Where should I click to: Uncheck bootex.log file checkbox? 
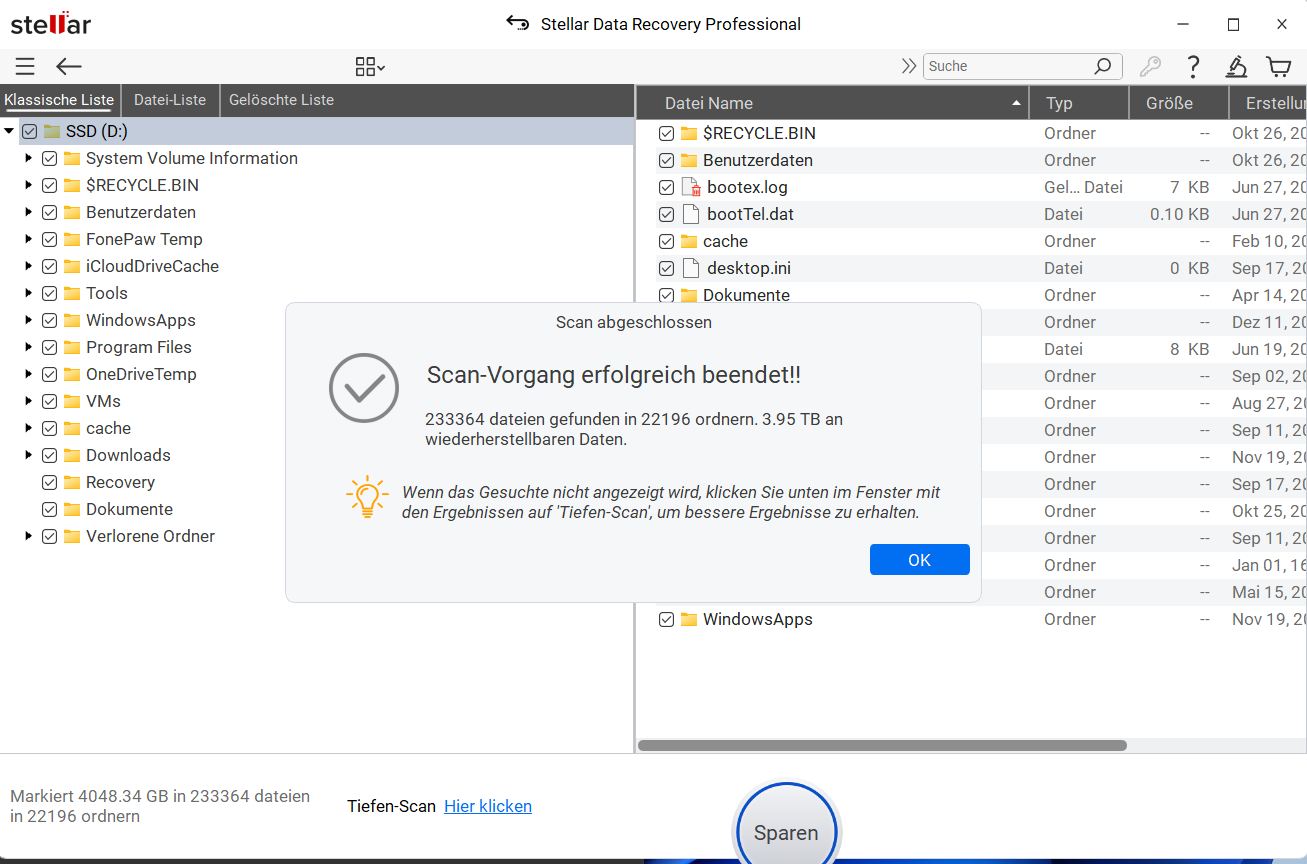coord(666,187)
